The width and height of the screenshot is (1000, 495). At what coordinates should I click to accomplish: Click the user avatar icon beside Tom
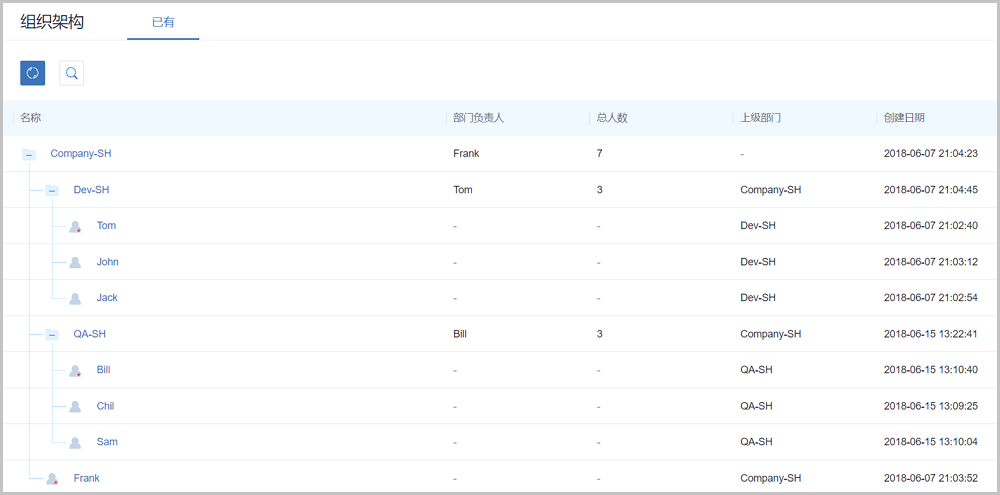[x=75, y=227]
